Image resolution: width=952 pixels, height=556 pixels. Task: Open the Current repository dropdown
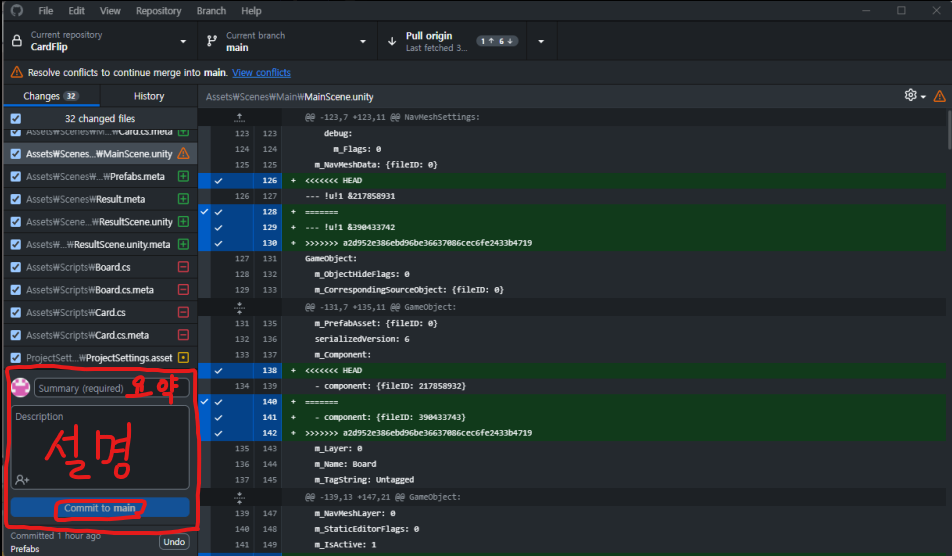100,41
